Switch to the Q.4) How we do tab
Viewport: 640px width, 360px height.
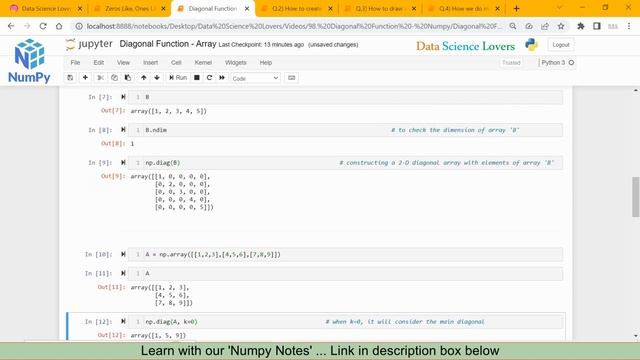pyautogui.click(x=464, y=9)
